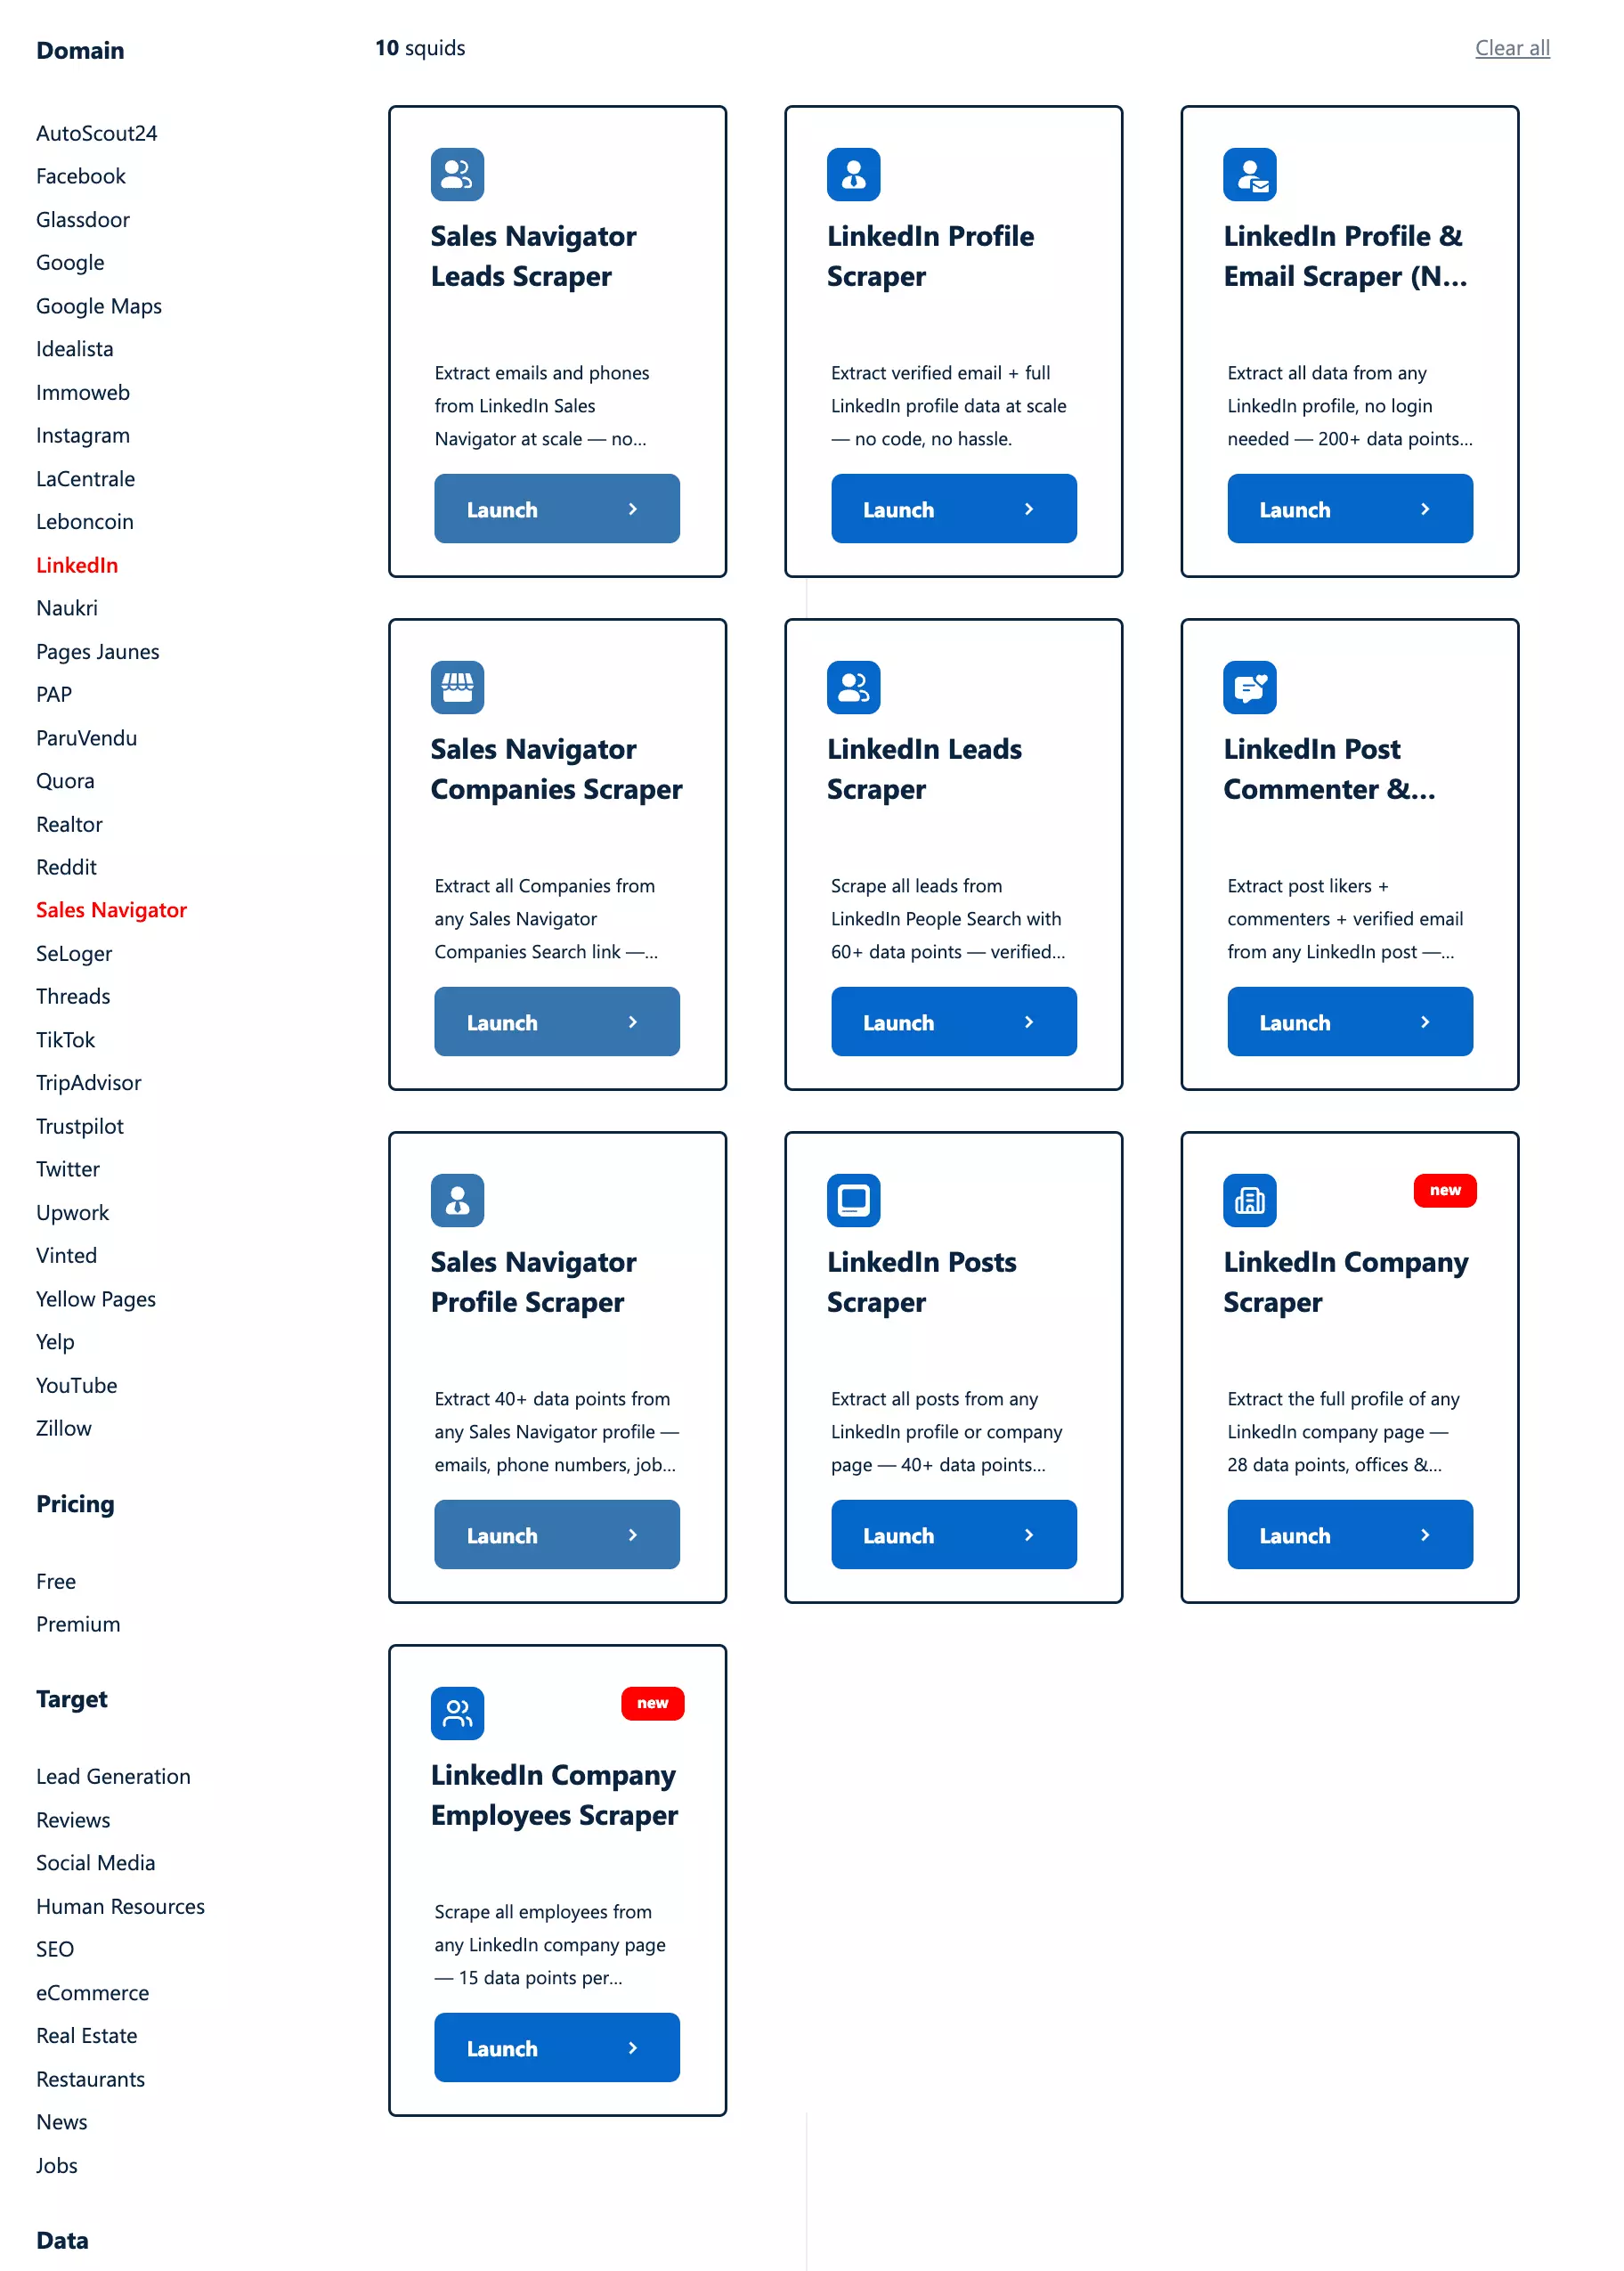Launch LinkedIn Company Employees Scraper

(x=557, y=2048)
